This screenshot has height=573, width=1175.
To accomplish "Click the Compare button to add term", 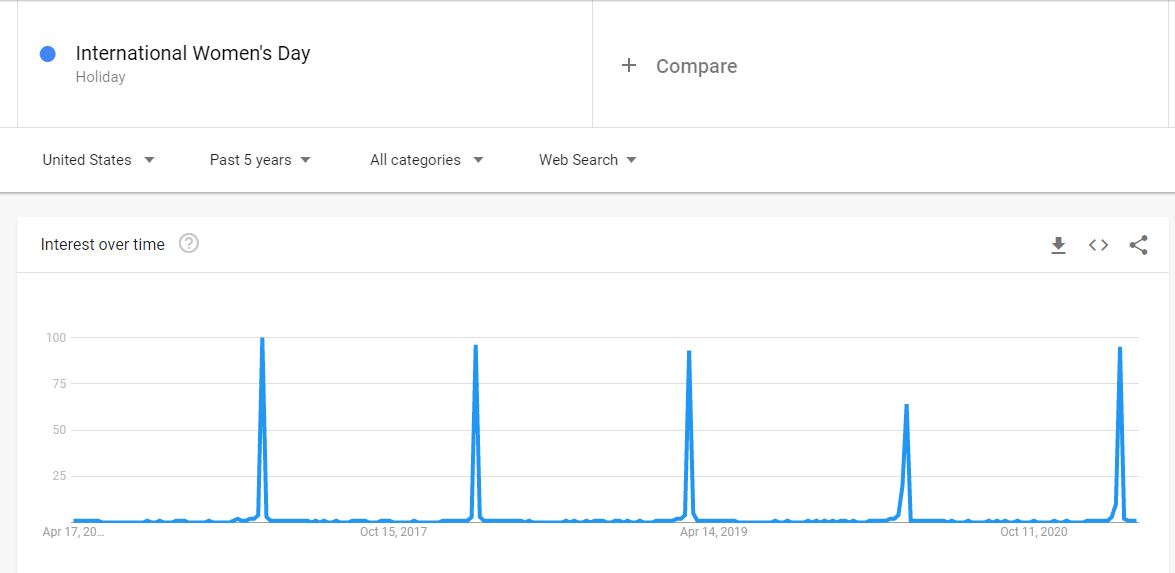I will coord(696,66).
